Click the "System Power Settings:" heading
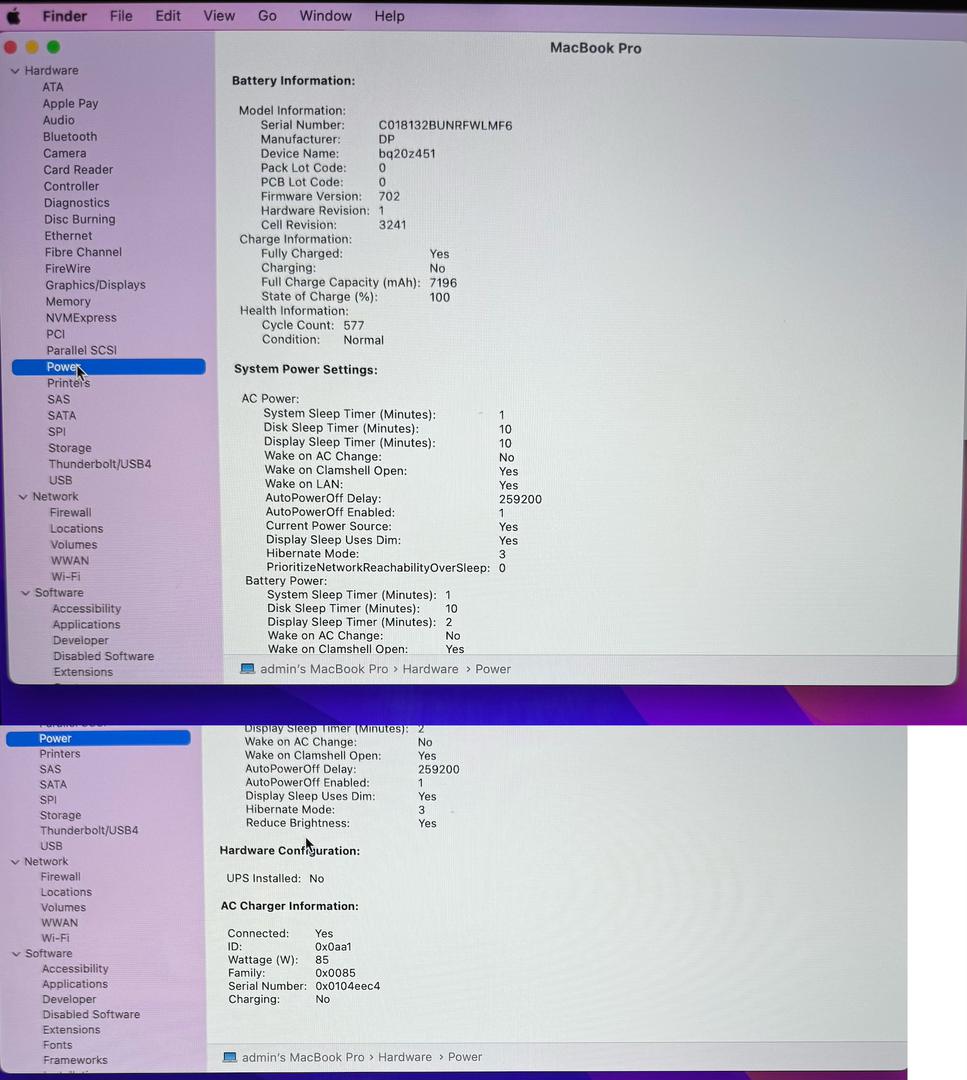The height and width of the screenshot is (1080, 967). pyautogui.click(x=306, y=370)
